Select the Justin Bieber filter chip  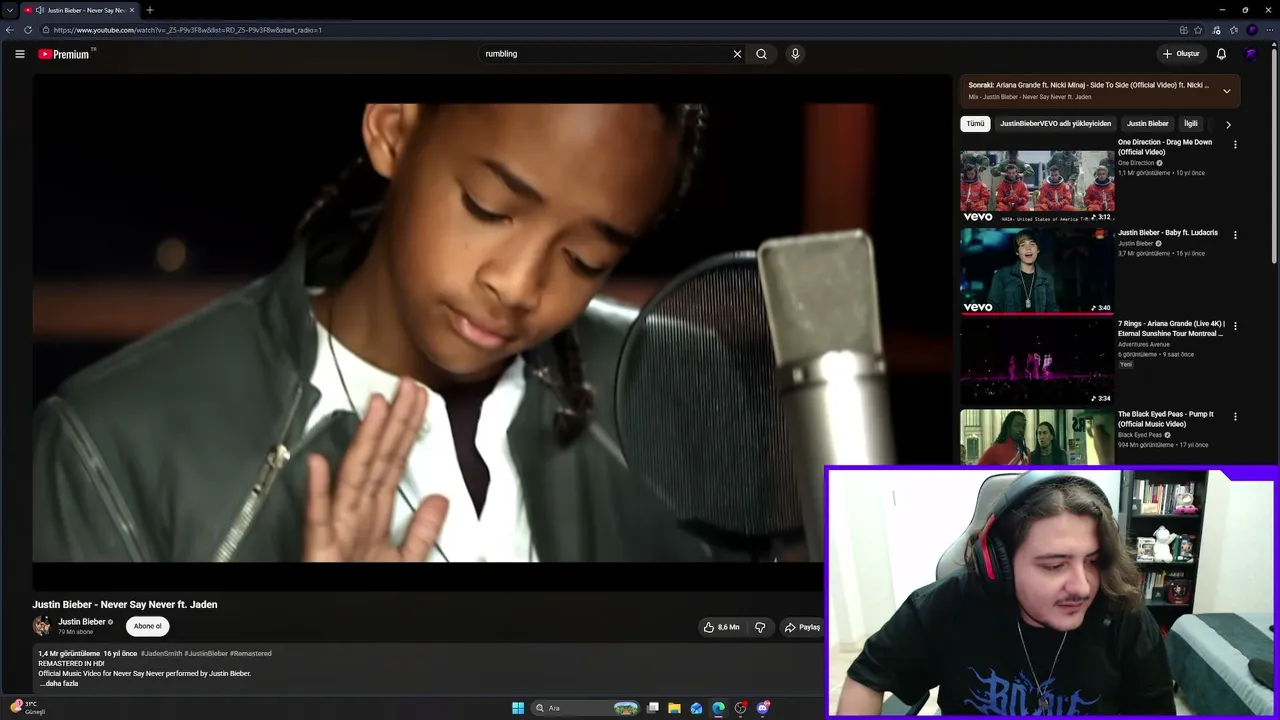pyautogui.click(x=1148, y=124)
